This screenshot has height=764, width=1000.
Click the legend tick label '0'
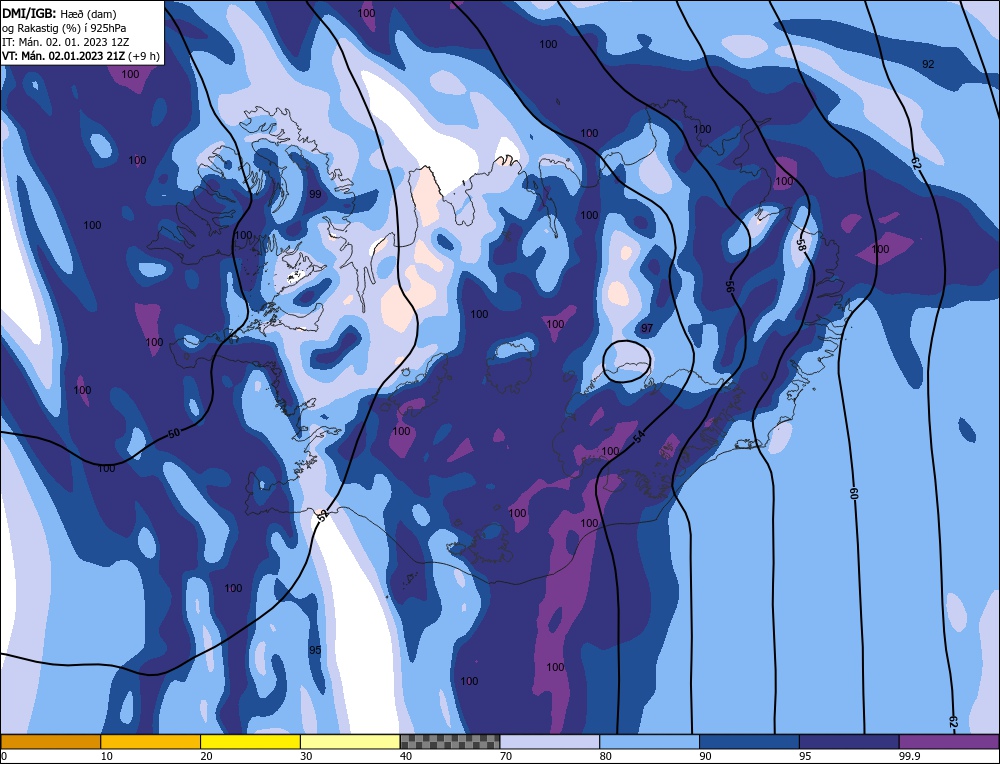(x=4, y=756)
